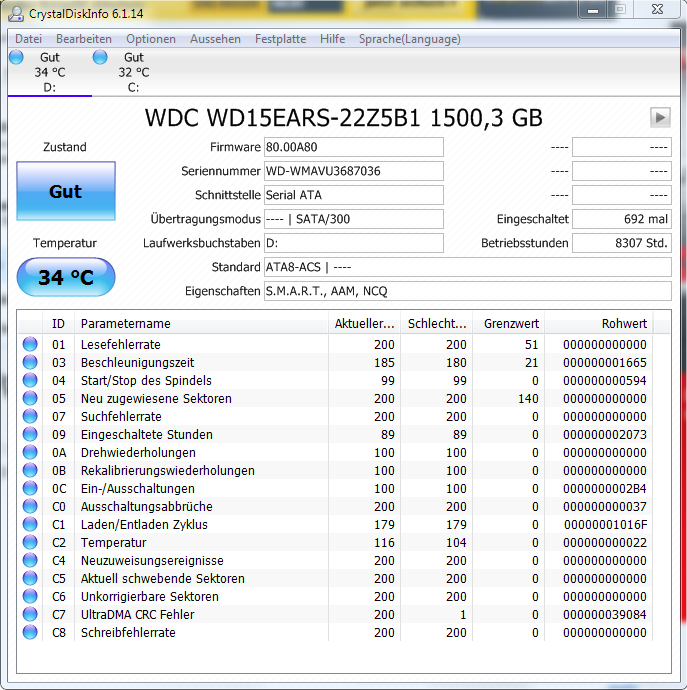
Task: Click status orb of Beschleunigungszeit row
Action: 30,362
